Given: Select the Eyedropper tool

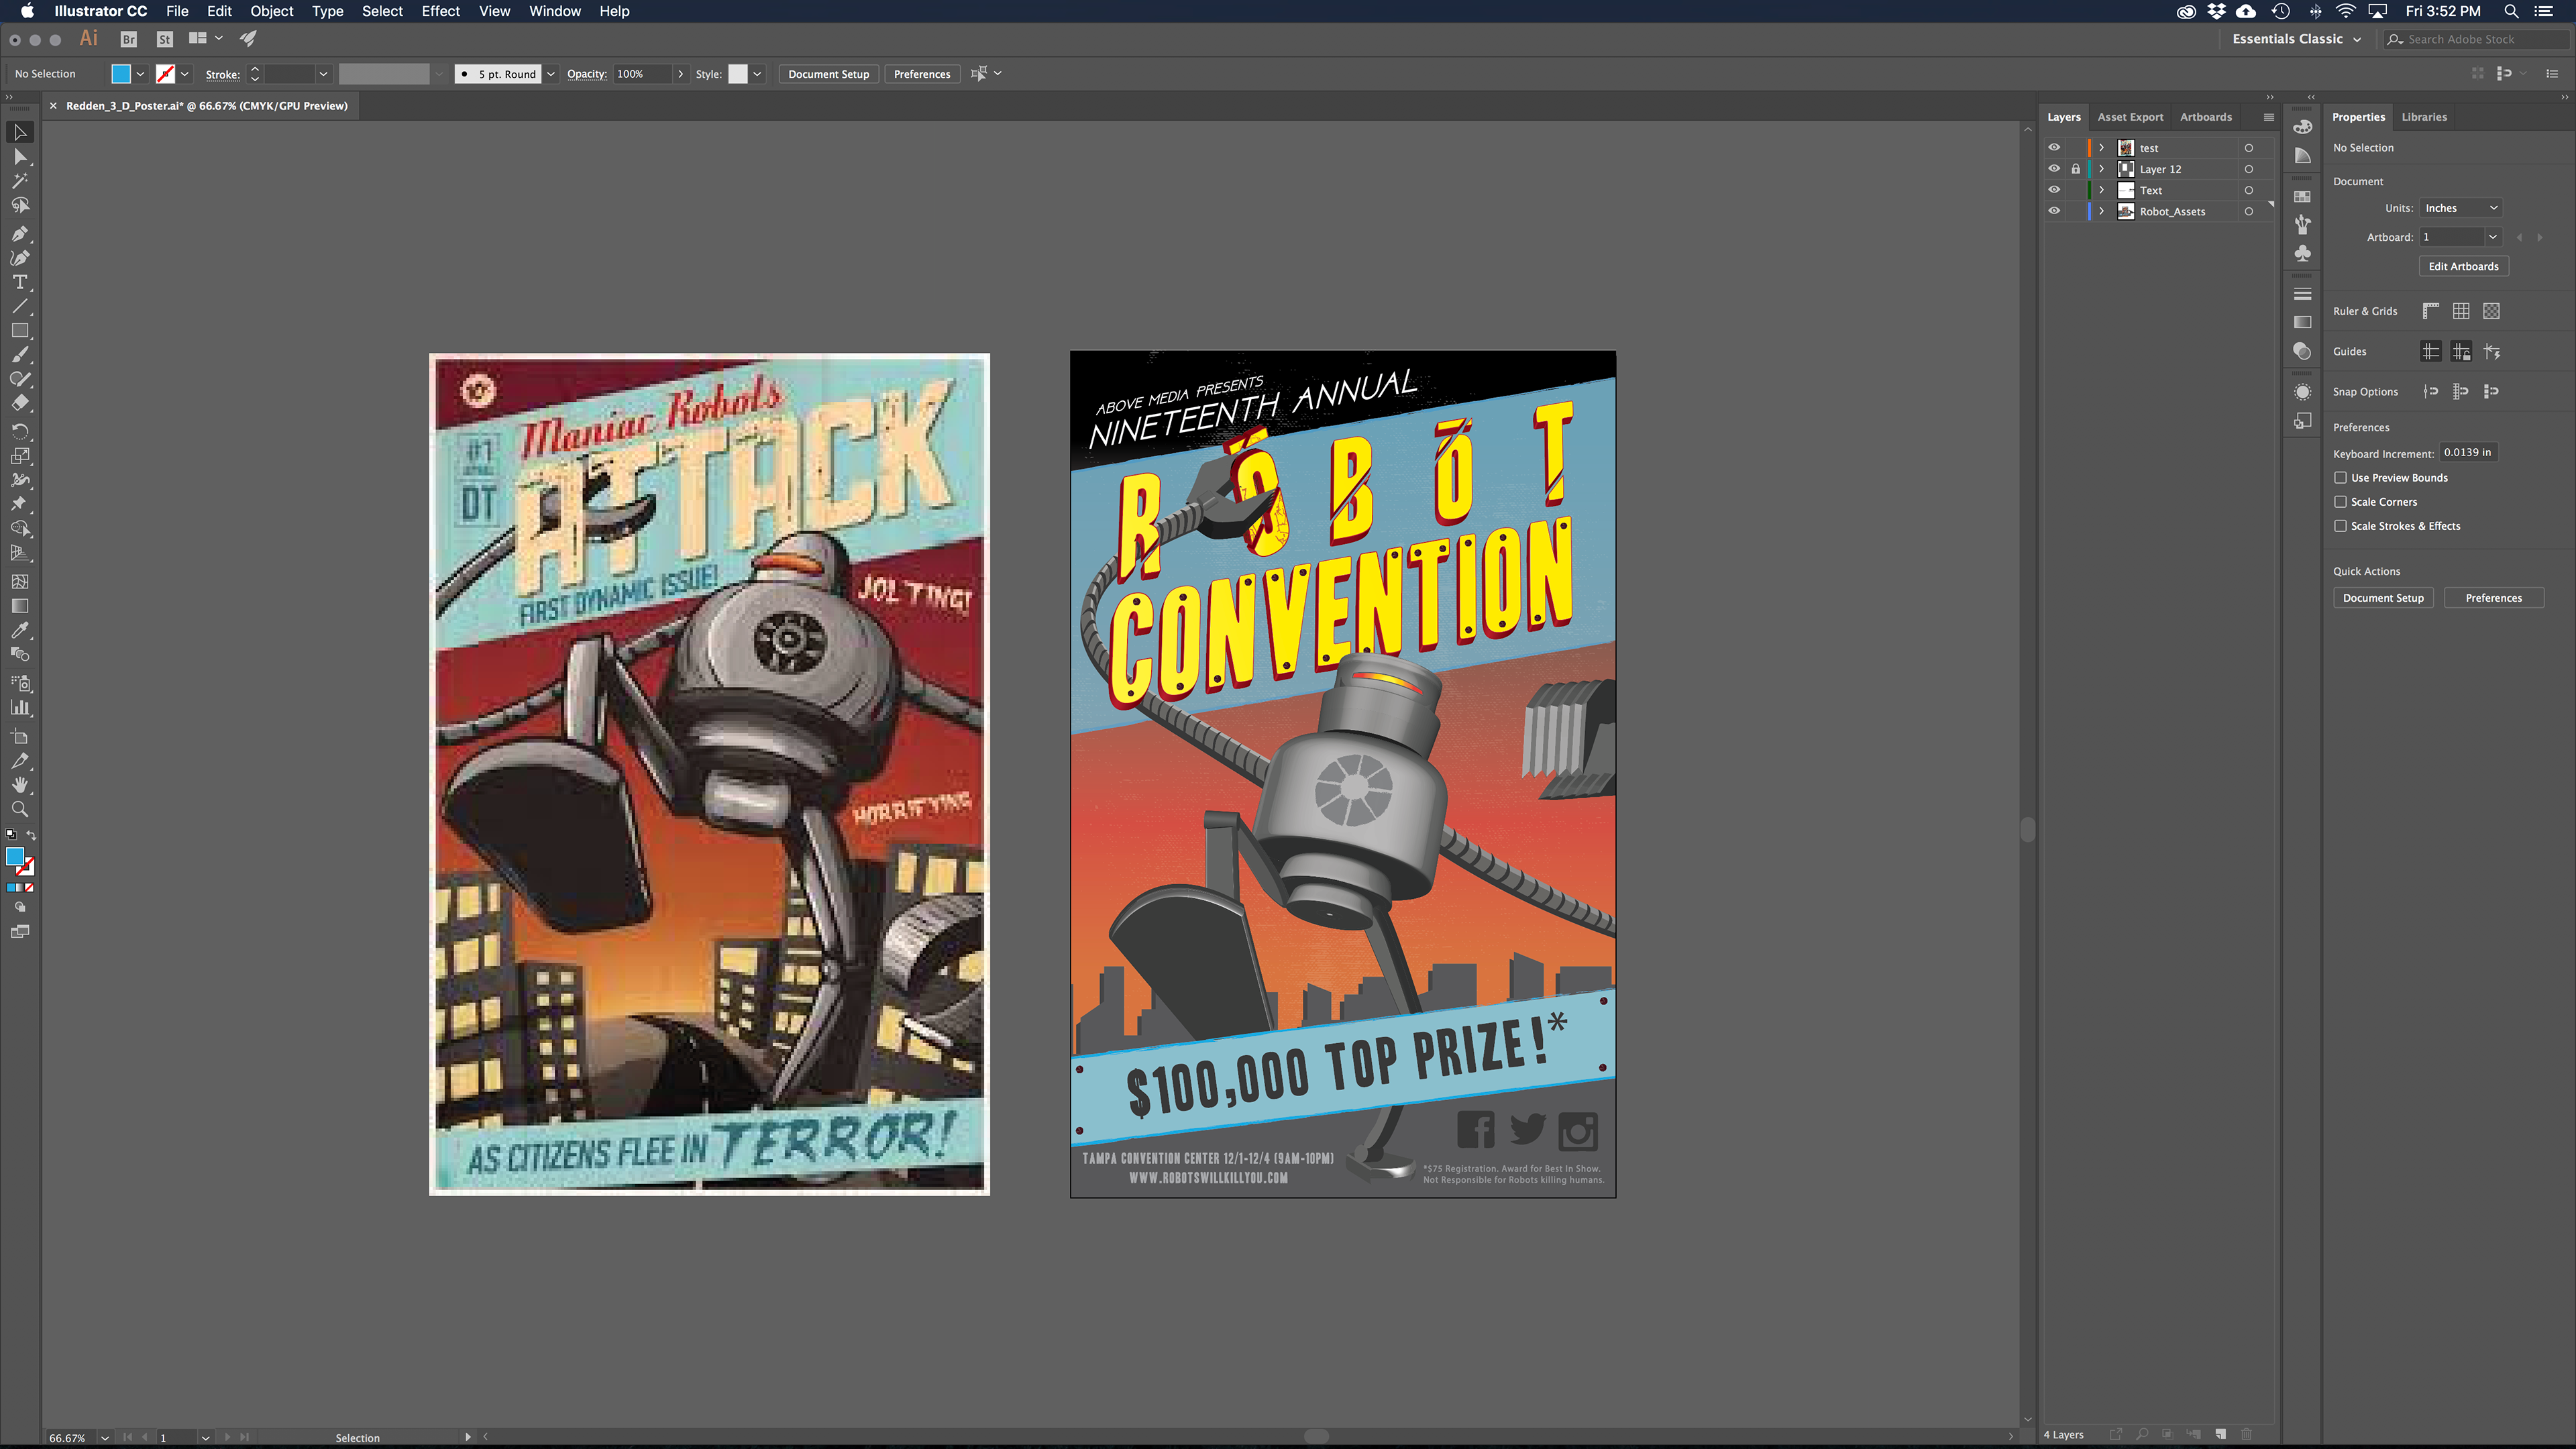Looking at the screenshot, I should pos(19,630).
